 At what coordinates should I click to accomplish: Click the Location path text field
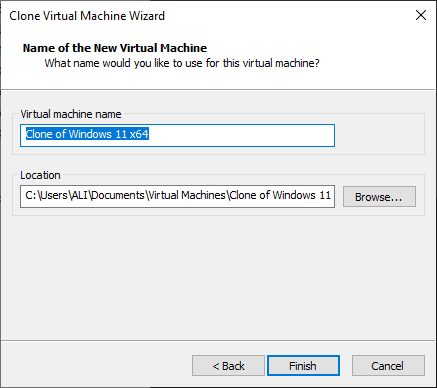point(177,196)
